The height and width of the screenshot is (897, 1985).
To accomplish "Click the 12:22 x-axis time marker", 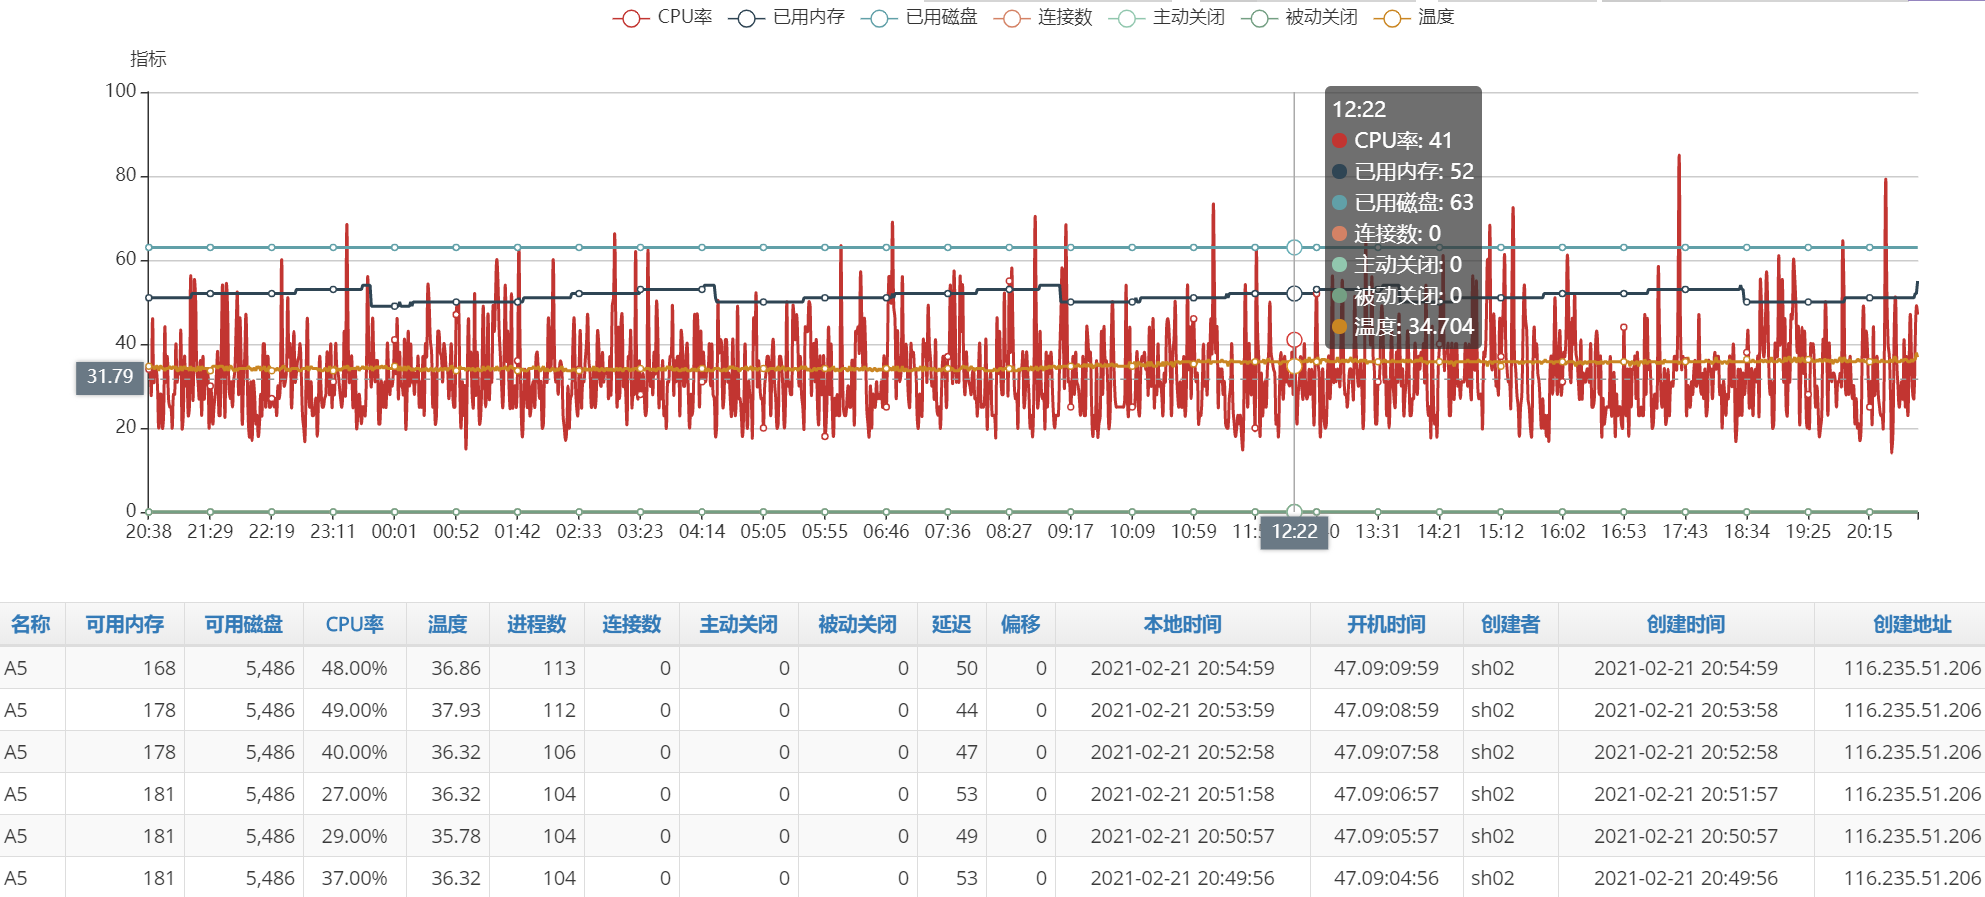I will coord(1294,532).
